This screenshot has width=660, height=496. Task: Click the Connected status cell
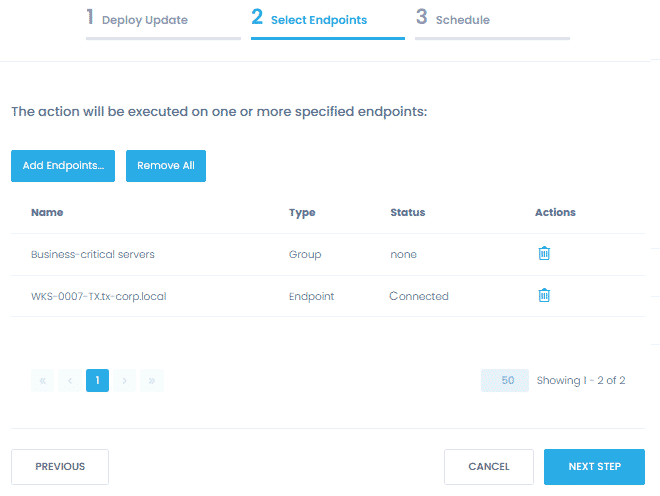point(419,296)
